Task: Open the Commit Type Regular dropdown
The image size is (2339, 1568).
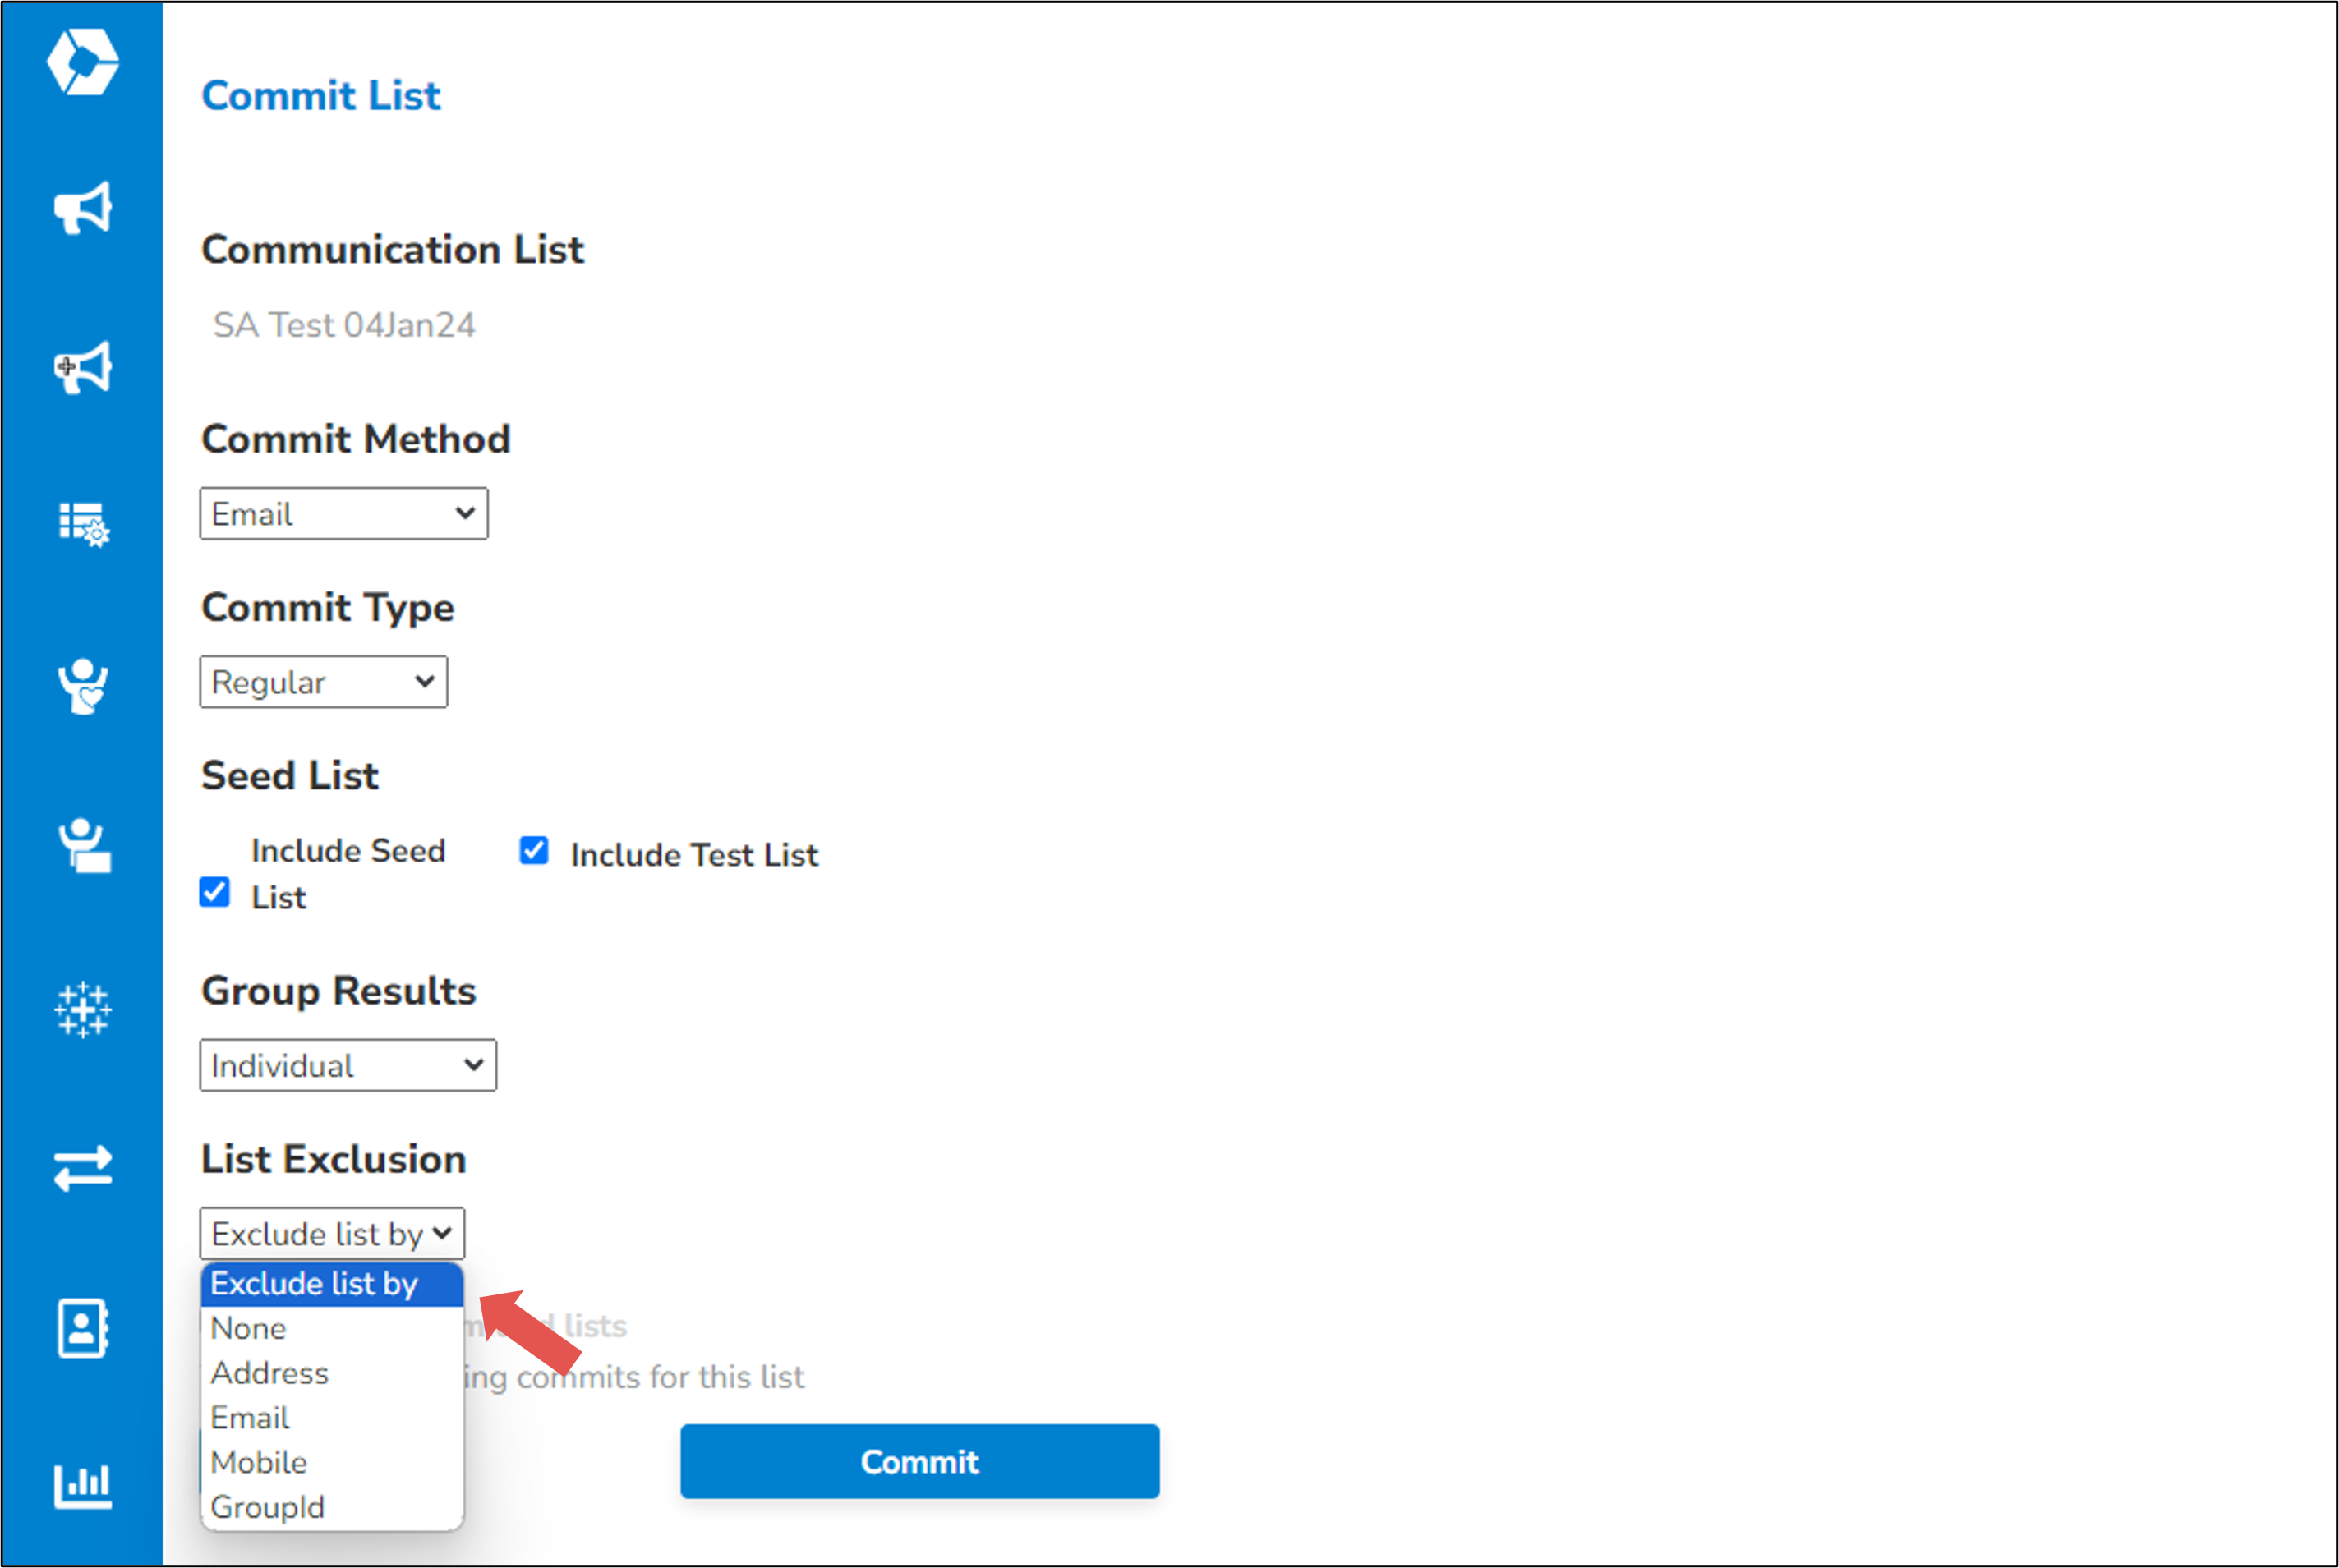Action: [324, 682]
